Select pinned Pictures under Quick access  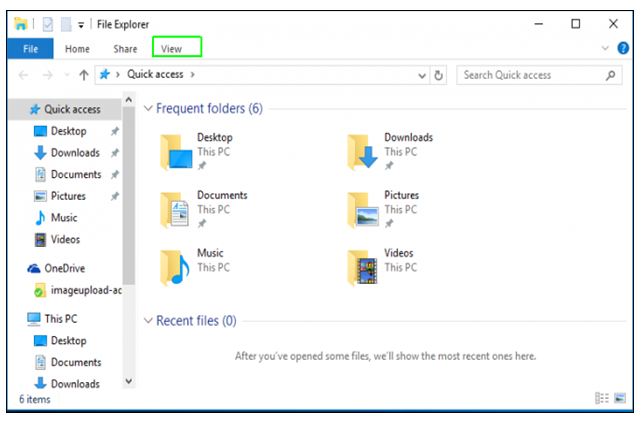point(68,196)
